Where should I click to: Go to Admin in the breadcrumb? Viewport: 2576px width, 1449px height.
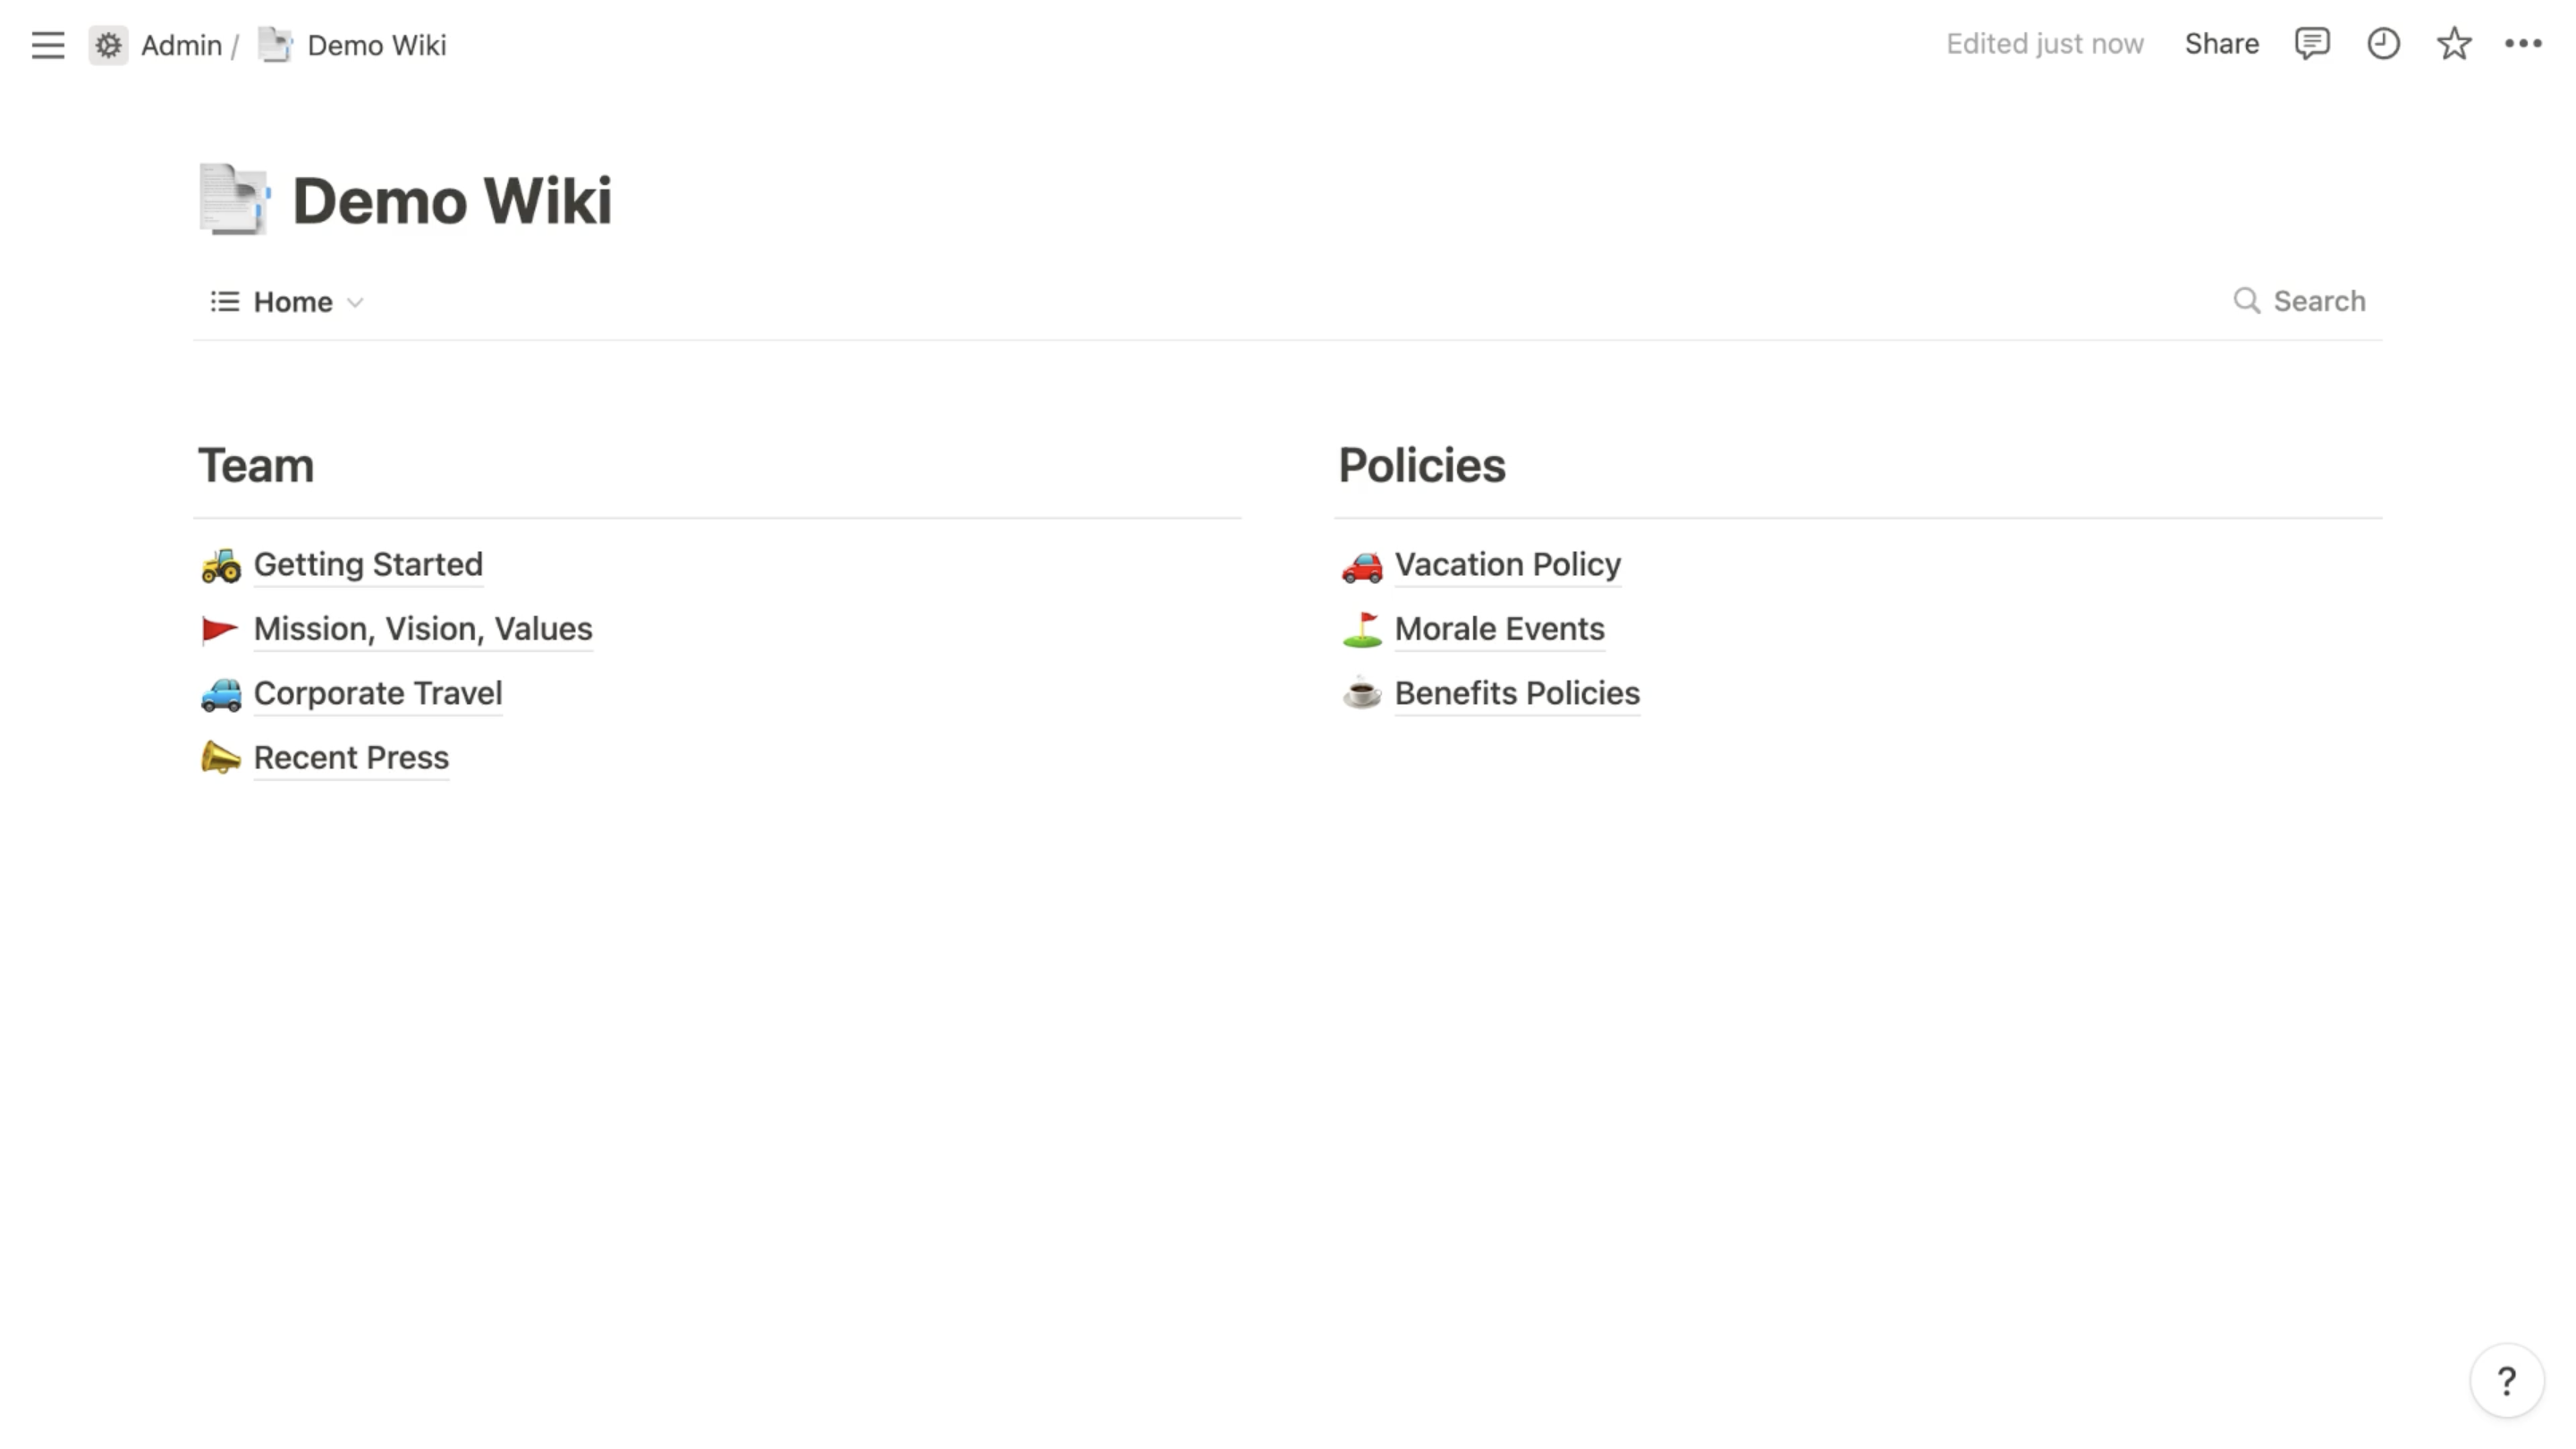[x=181, y=45]
